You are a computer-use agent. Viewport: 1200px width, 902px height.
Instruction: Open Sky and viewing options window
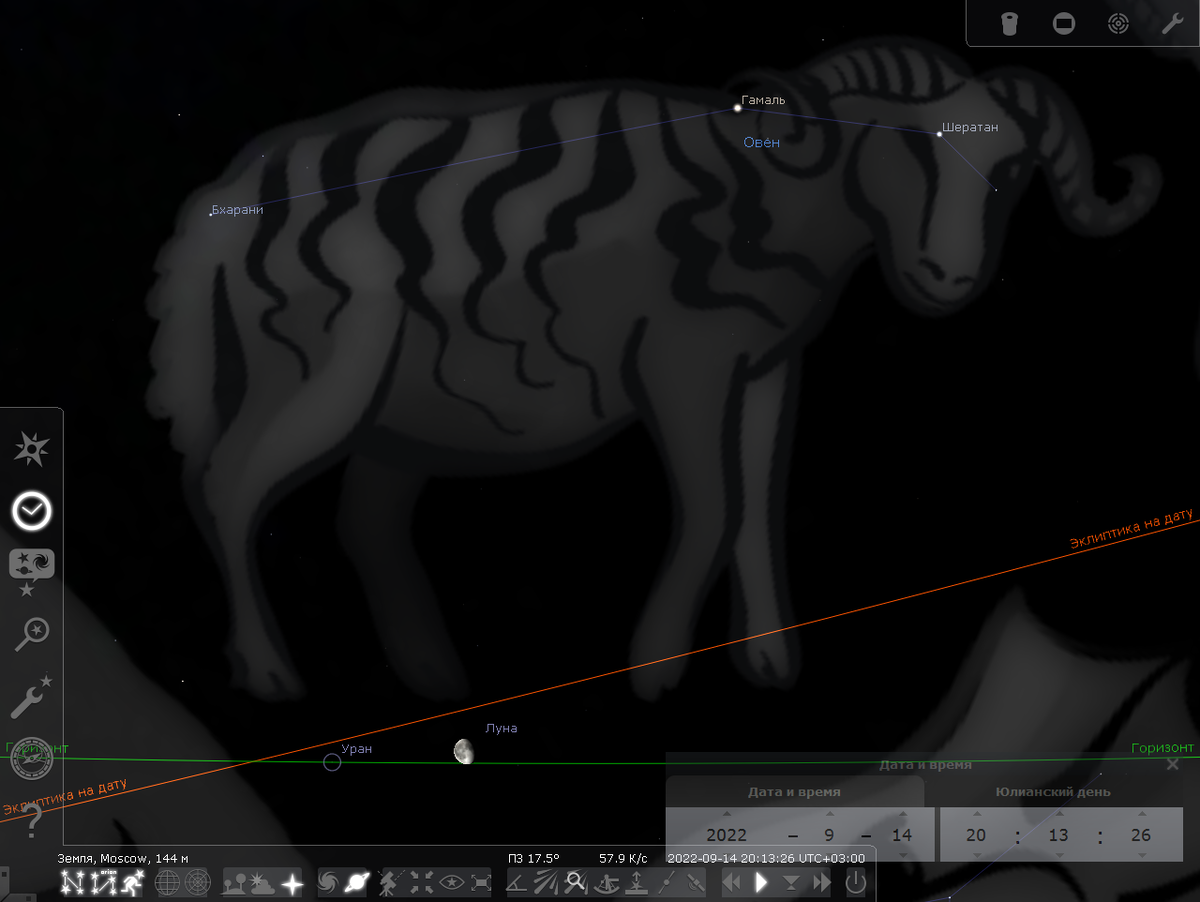pos(32,572)
